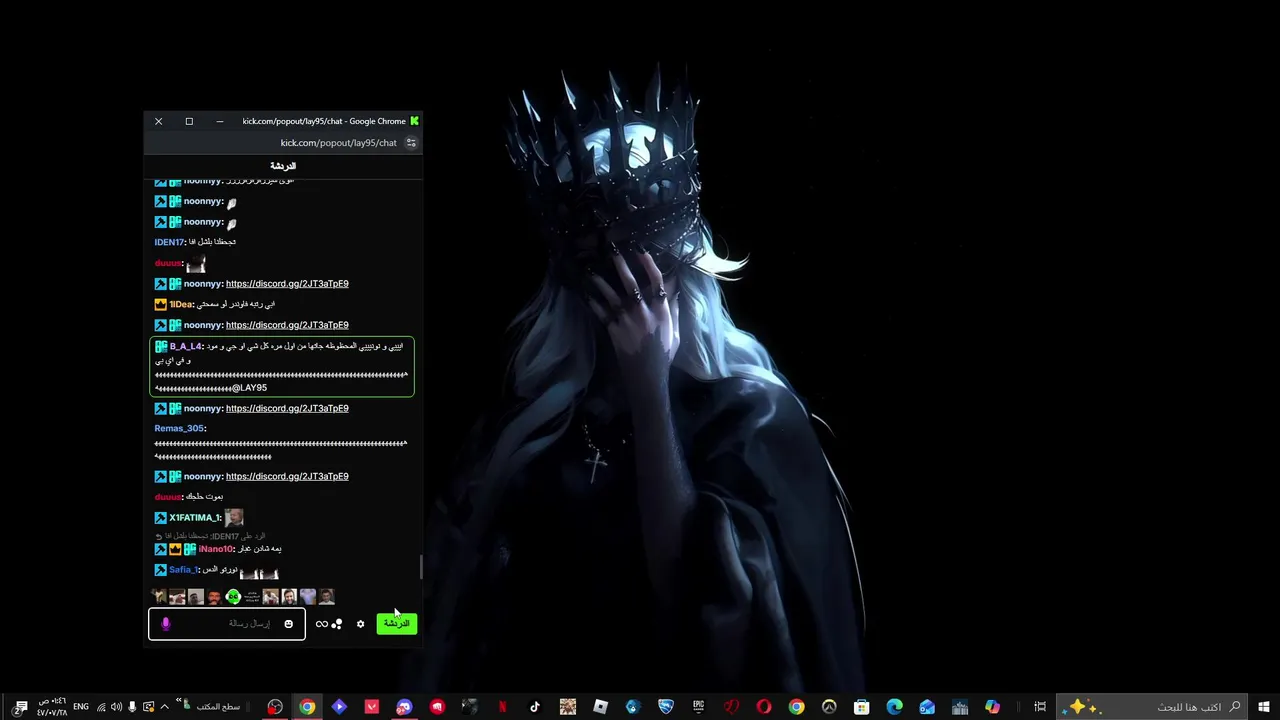Open noonnyy's discord link above 1iDea's message
This screenshot has width=1280, height=720.
pos(287,284)
